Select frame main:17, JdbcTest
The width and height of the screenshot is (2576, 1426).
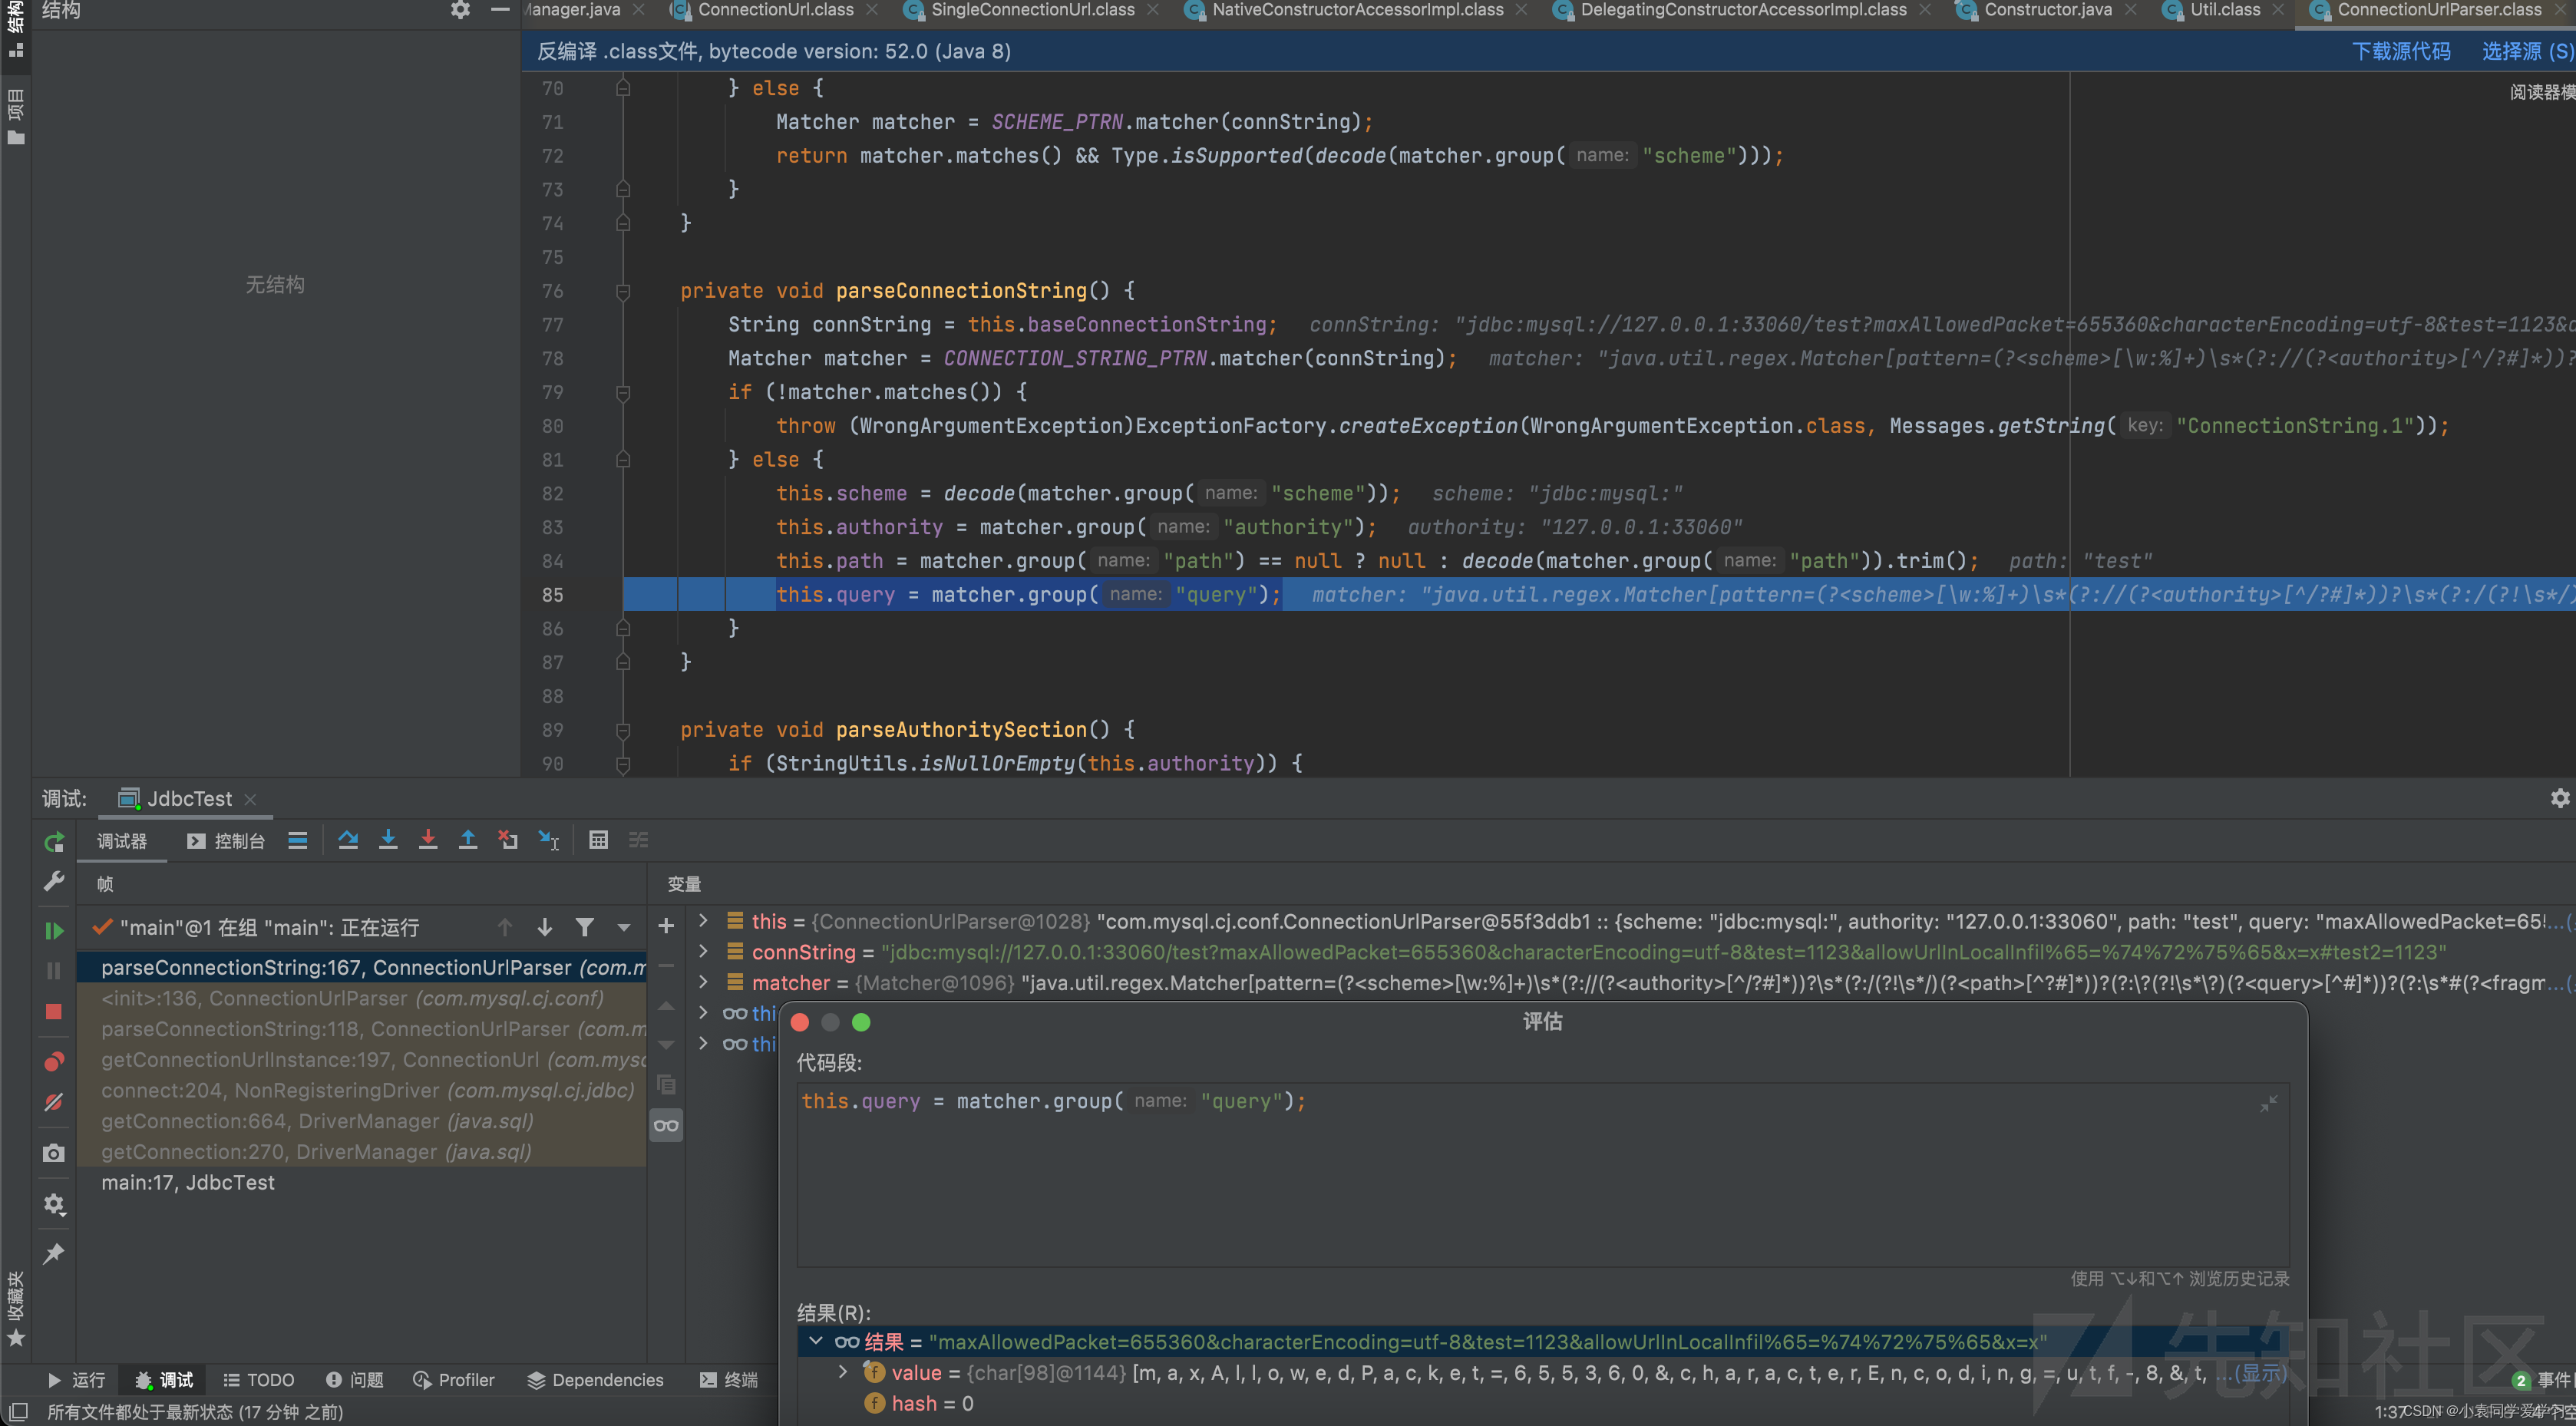(x=362, y=1182)
